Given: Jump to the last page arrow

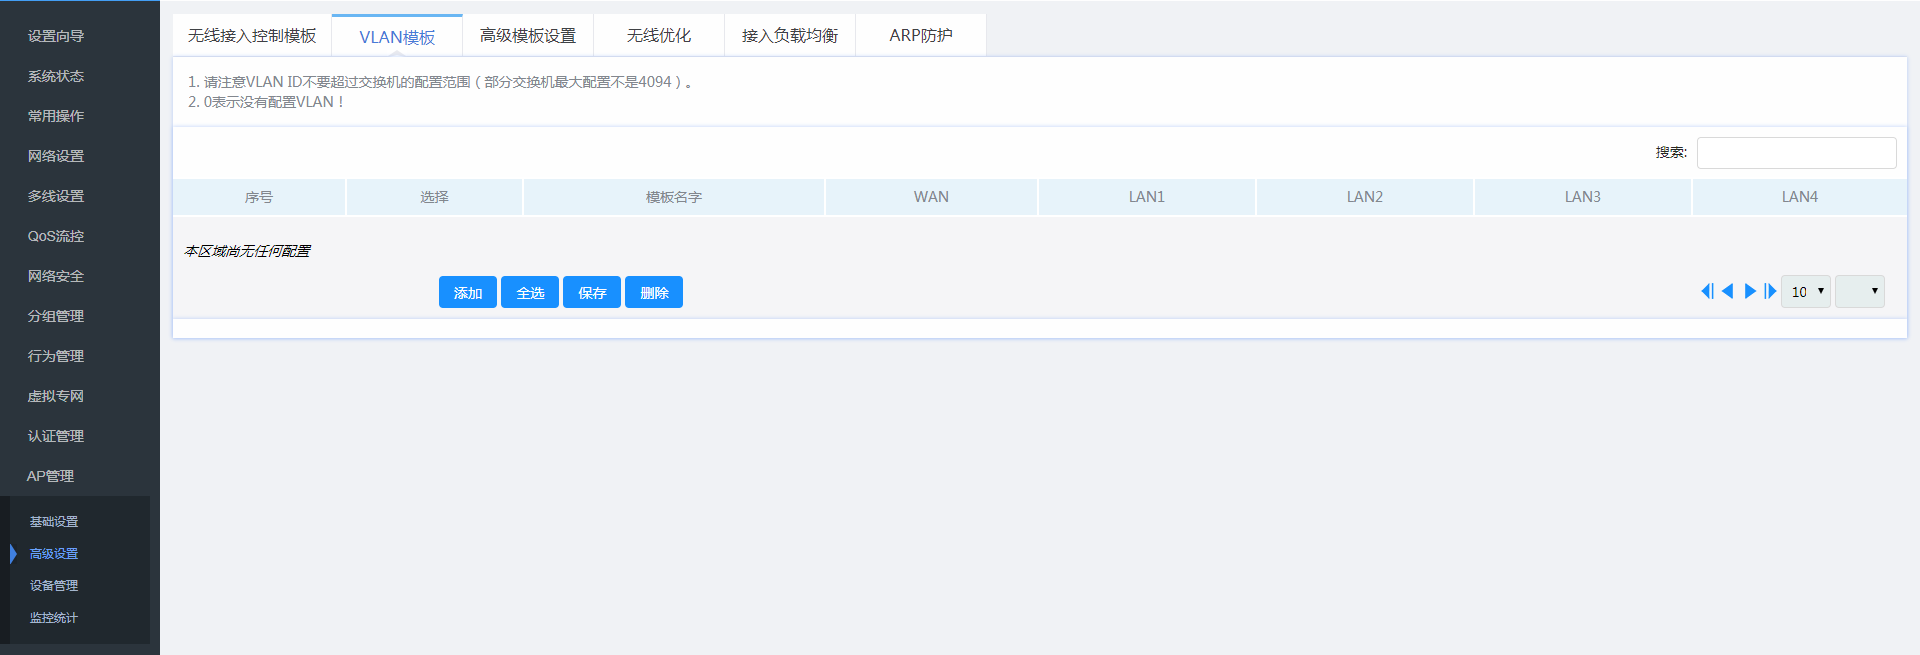Looking at the screenshot, I should (1770, 291).
